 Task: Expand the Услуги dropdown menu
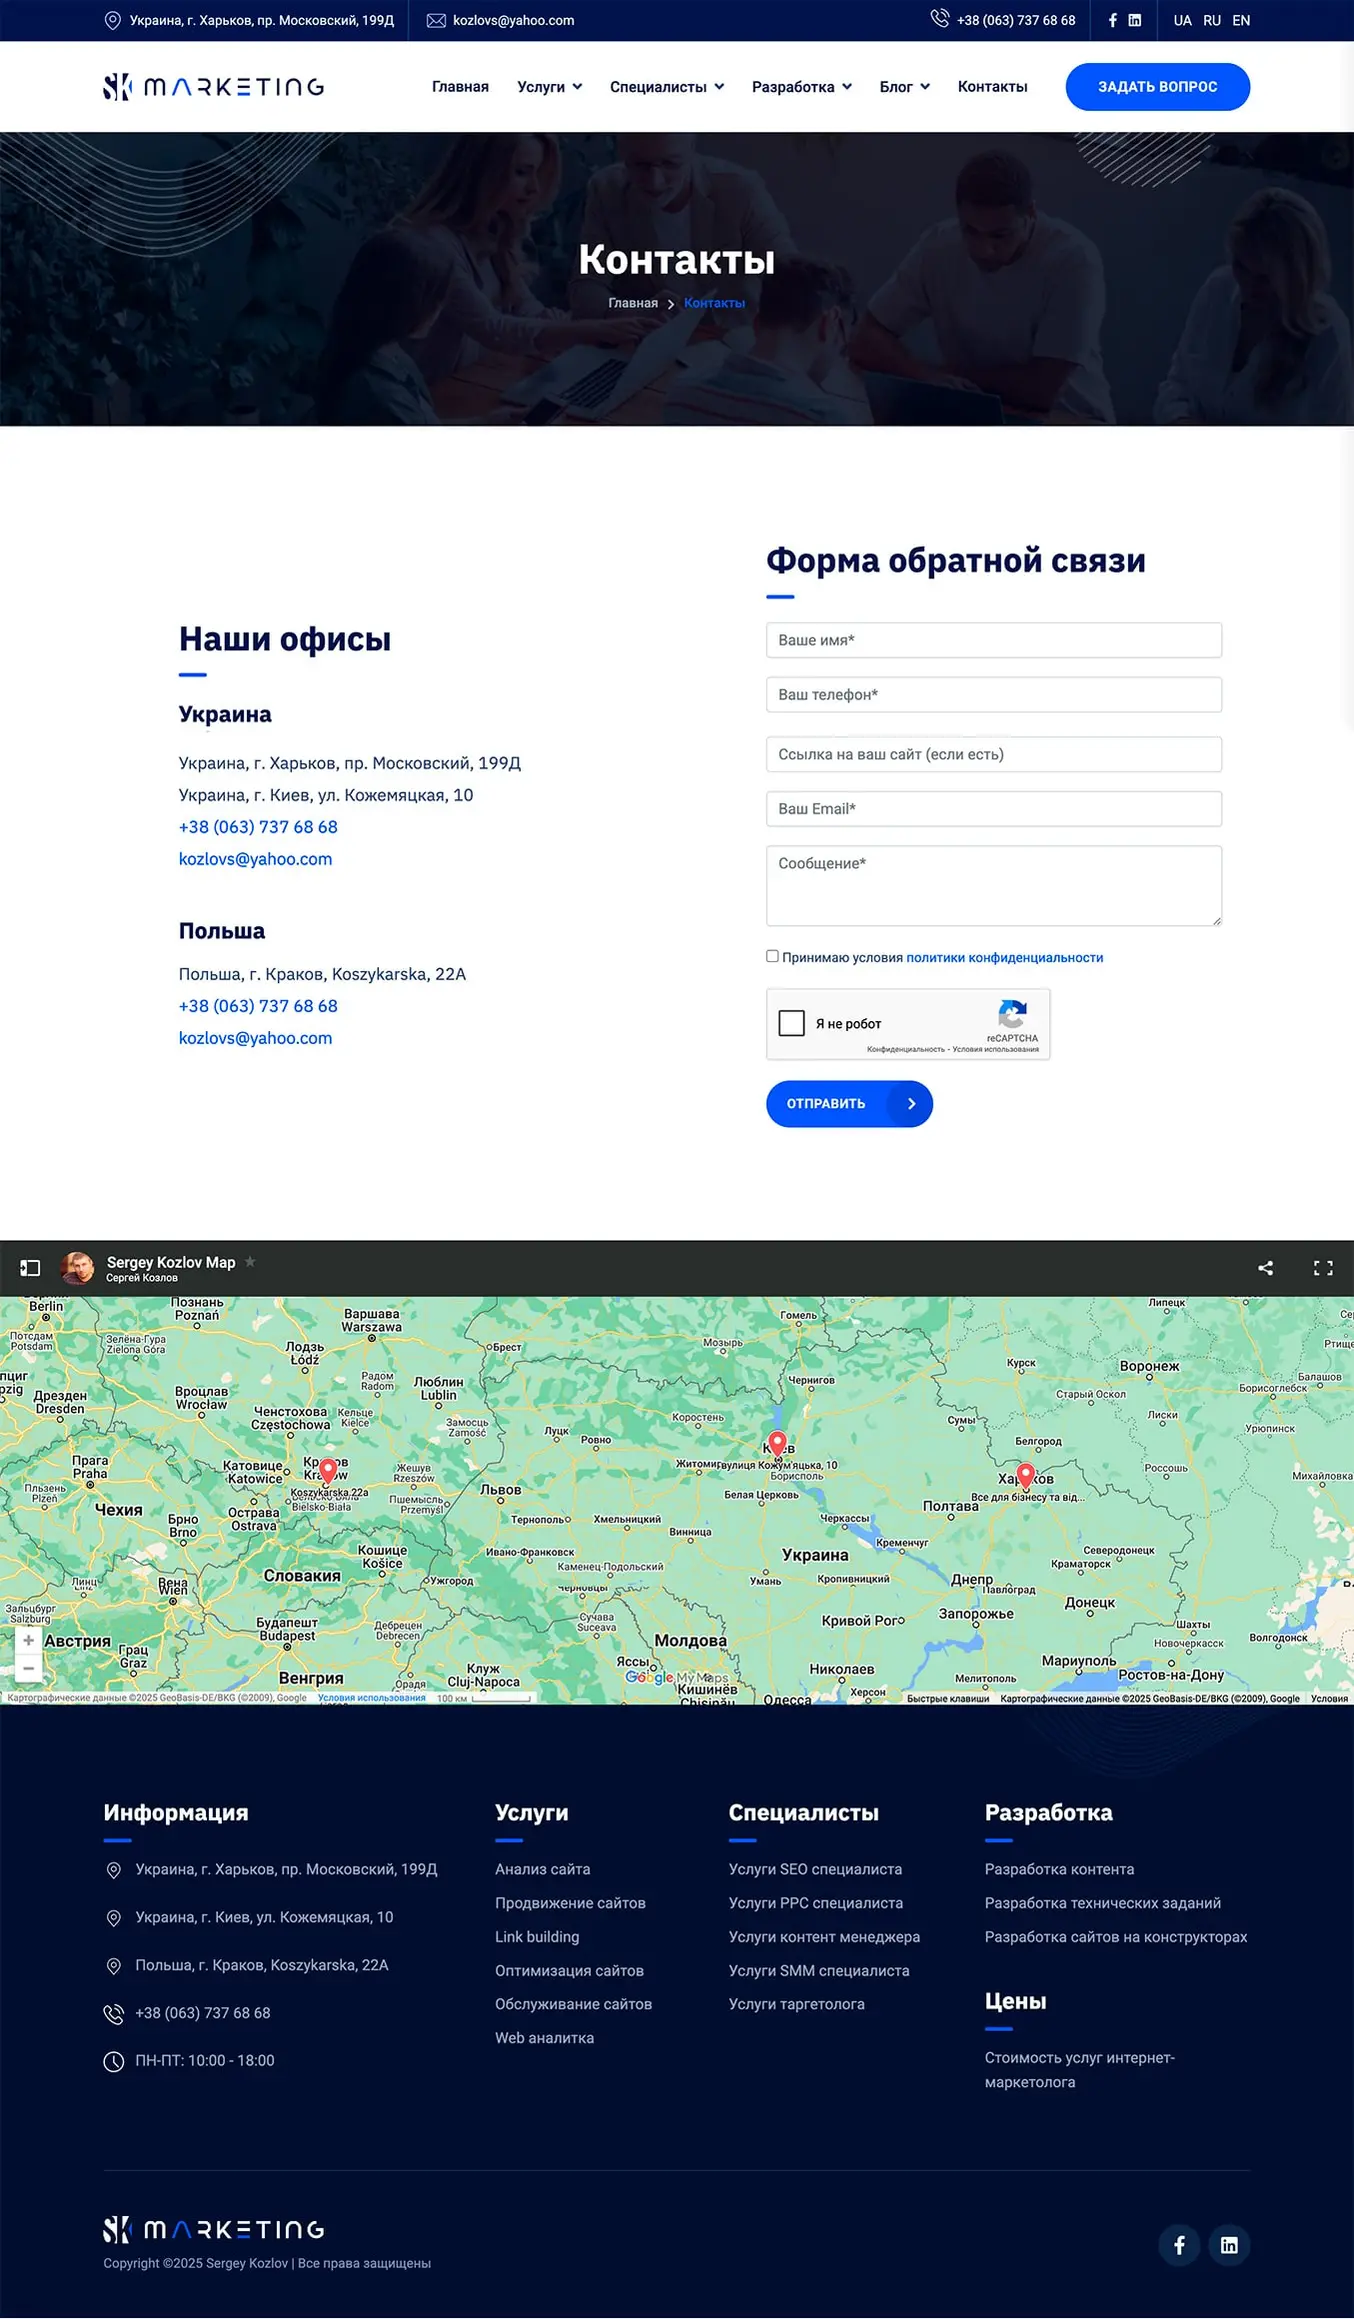click(549, 87)
